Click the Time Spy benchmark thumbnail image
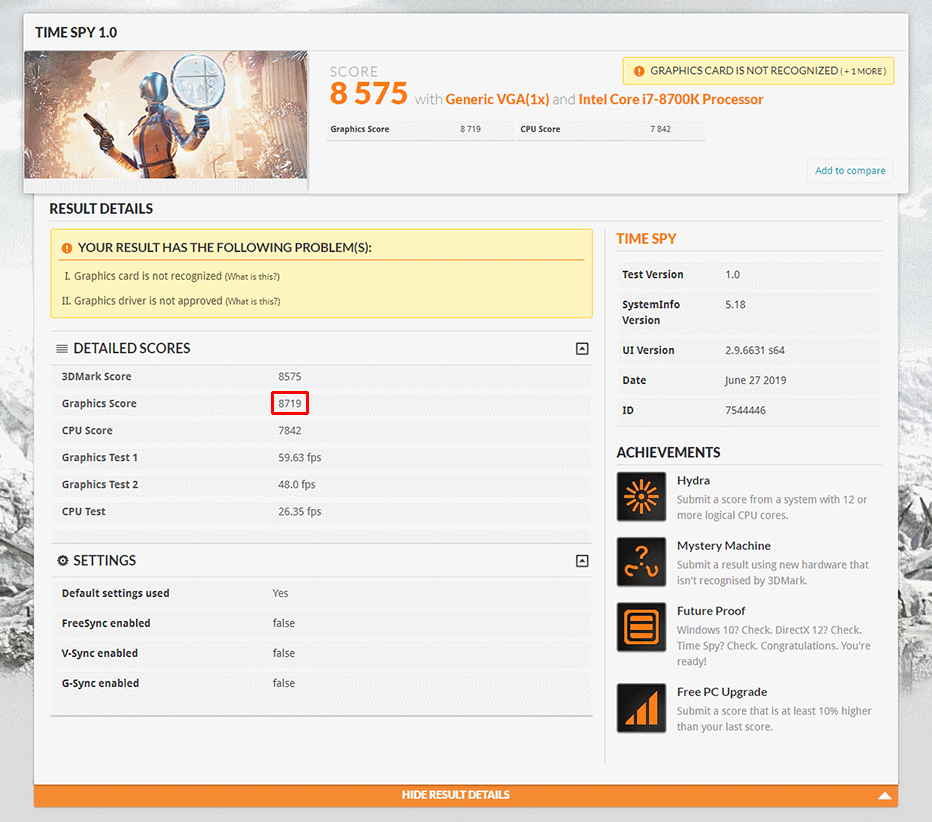932x822 pixels. tap(166, 115)
